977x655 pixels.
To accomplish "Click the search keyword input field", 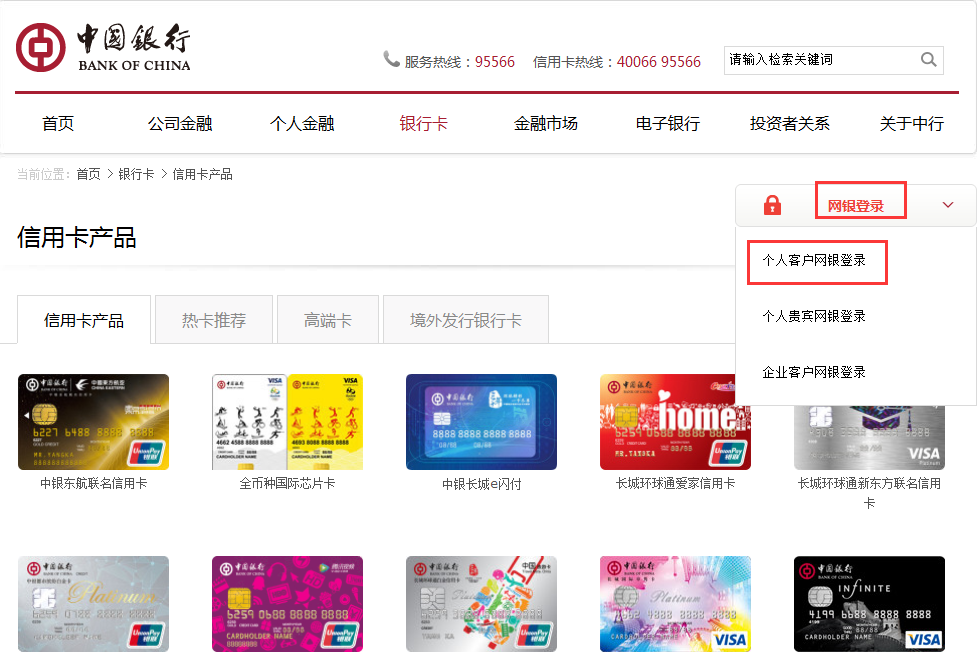I will click(x=820, y=60).
